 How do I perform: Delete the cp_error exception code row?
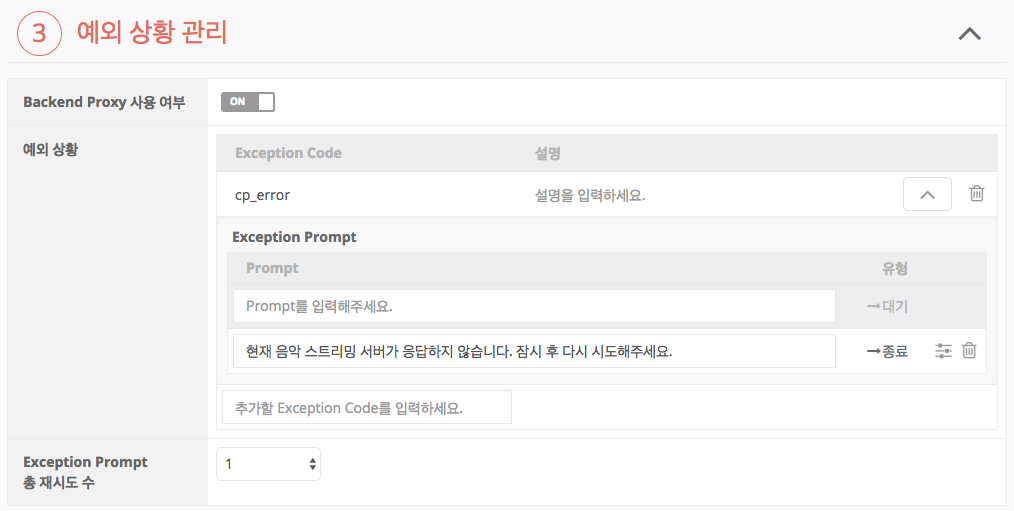pyautogui.click(x=977, y=194)
